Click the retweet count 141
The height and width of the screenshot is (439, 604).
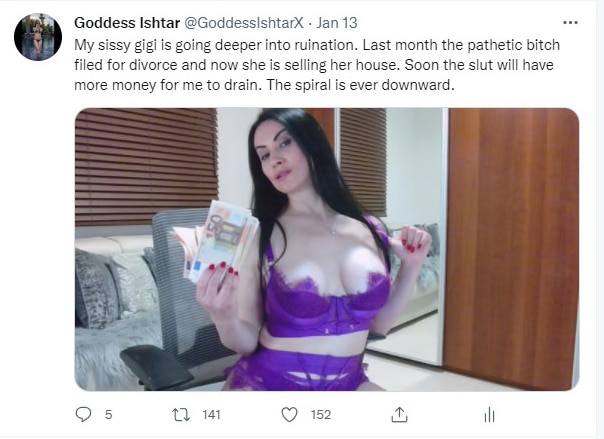(211, 415)
